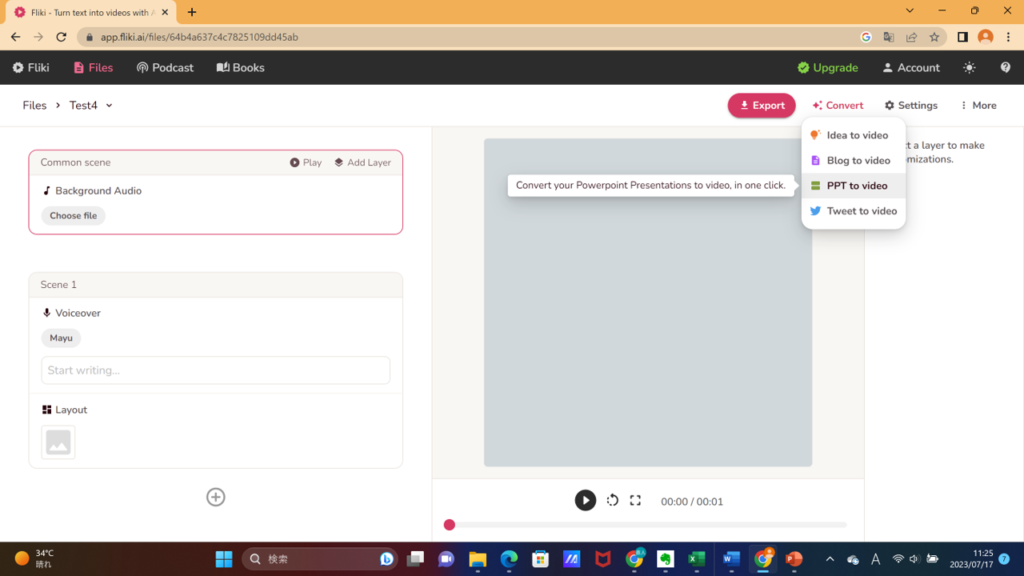Screen dimensions: 1024x576
Task: Open Microsoft Edge from taskbar
Action: coord(509,559)
